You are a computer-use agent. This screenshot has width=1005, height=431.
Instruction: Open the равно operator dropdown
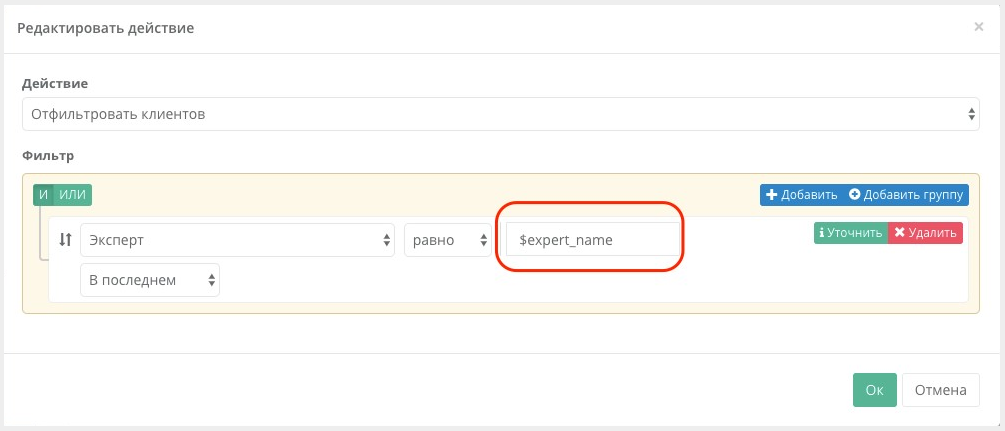point(447,240)
